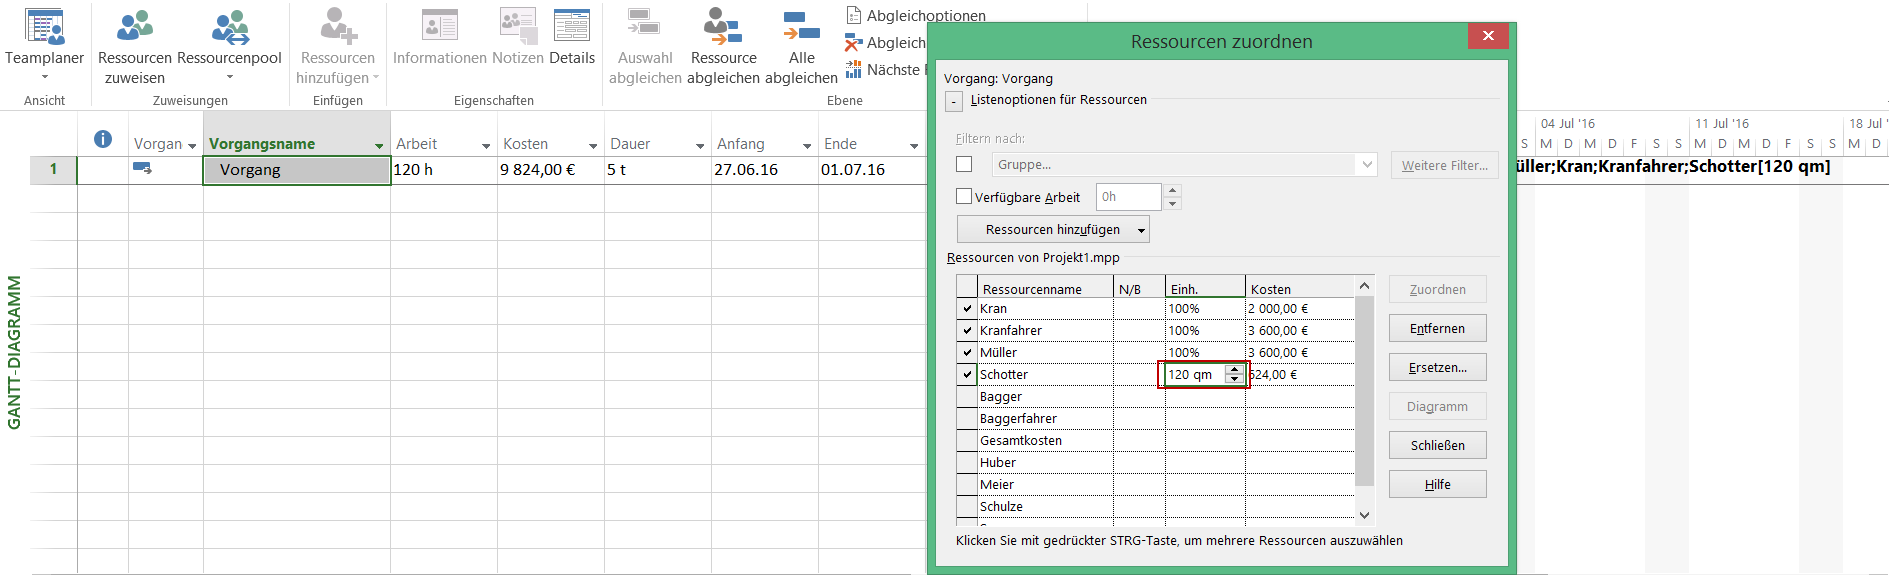1889x575 pixels.
Task: Open the Vorgangsname column filter arrow
Action: click(x=379, y=146)
